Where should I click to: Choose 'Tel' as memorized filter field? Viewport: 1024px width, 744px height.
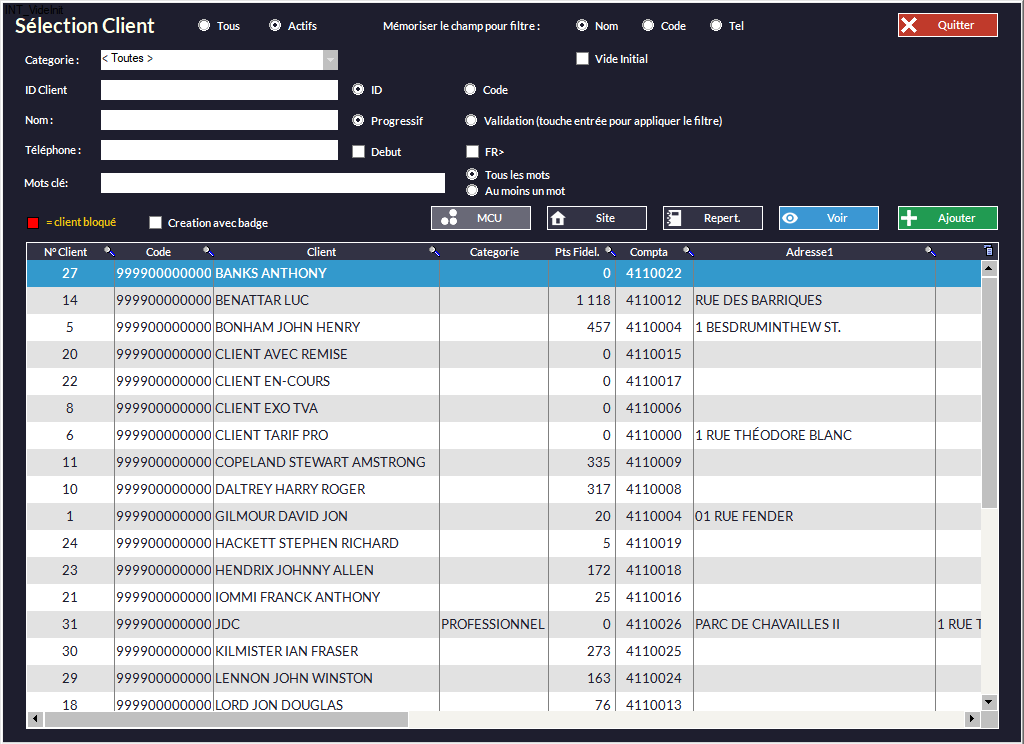[x=716, y=26]
